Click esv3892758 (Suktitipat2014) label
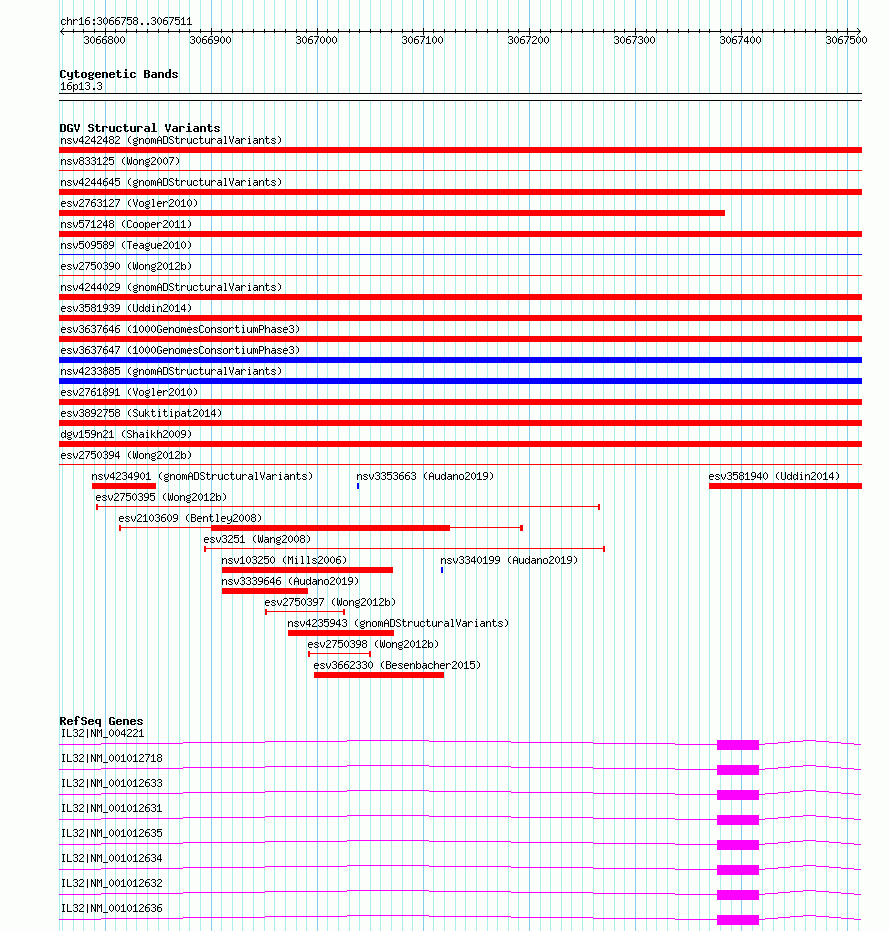 coord(141,413)
